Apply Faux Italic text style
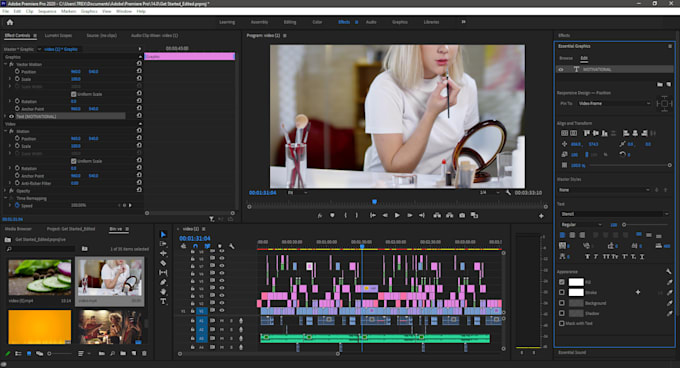 (x=596, y=257)
